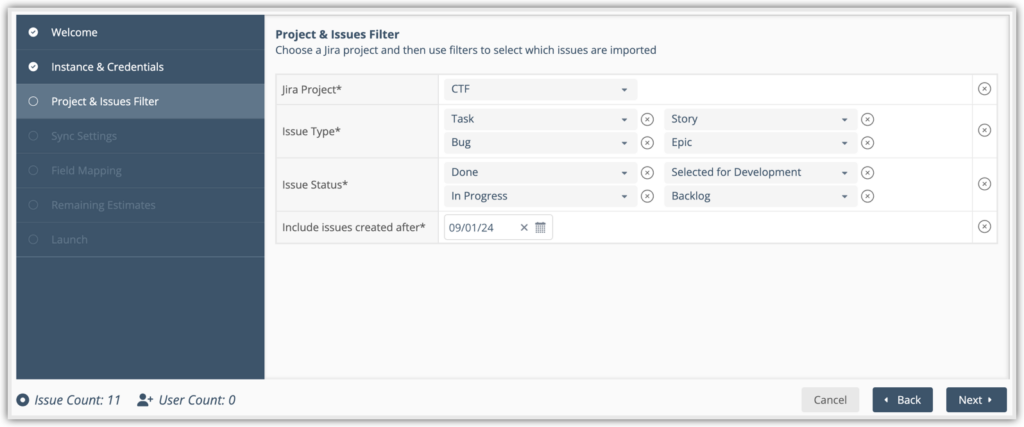This screenshot has width=1024, height=427.
Task: Clear the entire Issue Status row
Action: coord(984,184)
